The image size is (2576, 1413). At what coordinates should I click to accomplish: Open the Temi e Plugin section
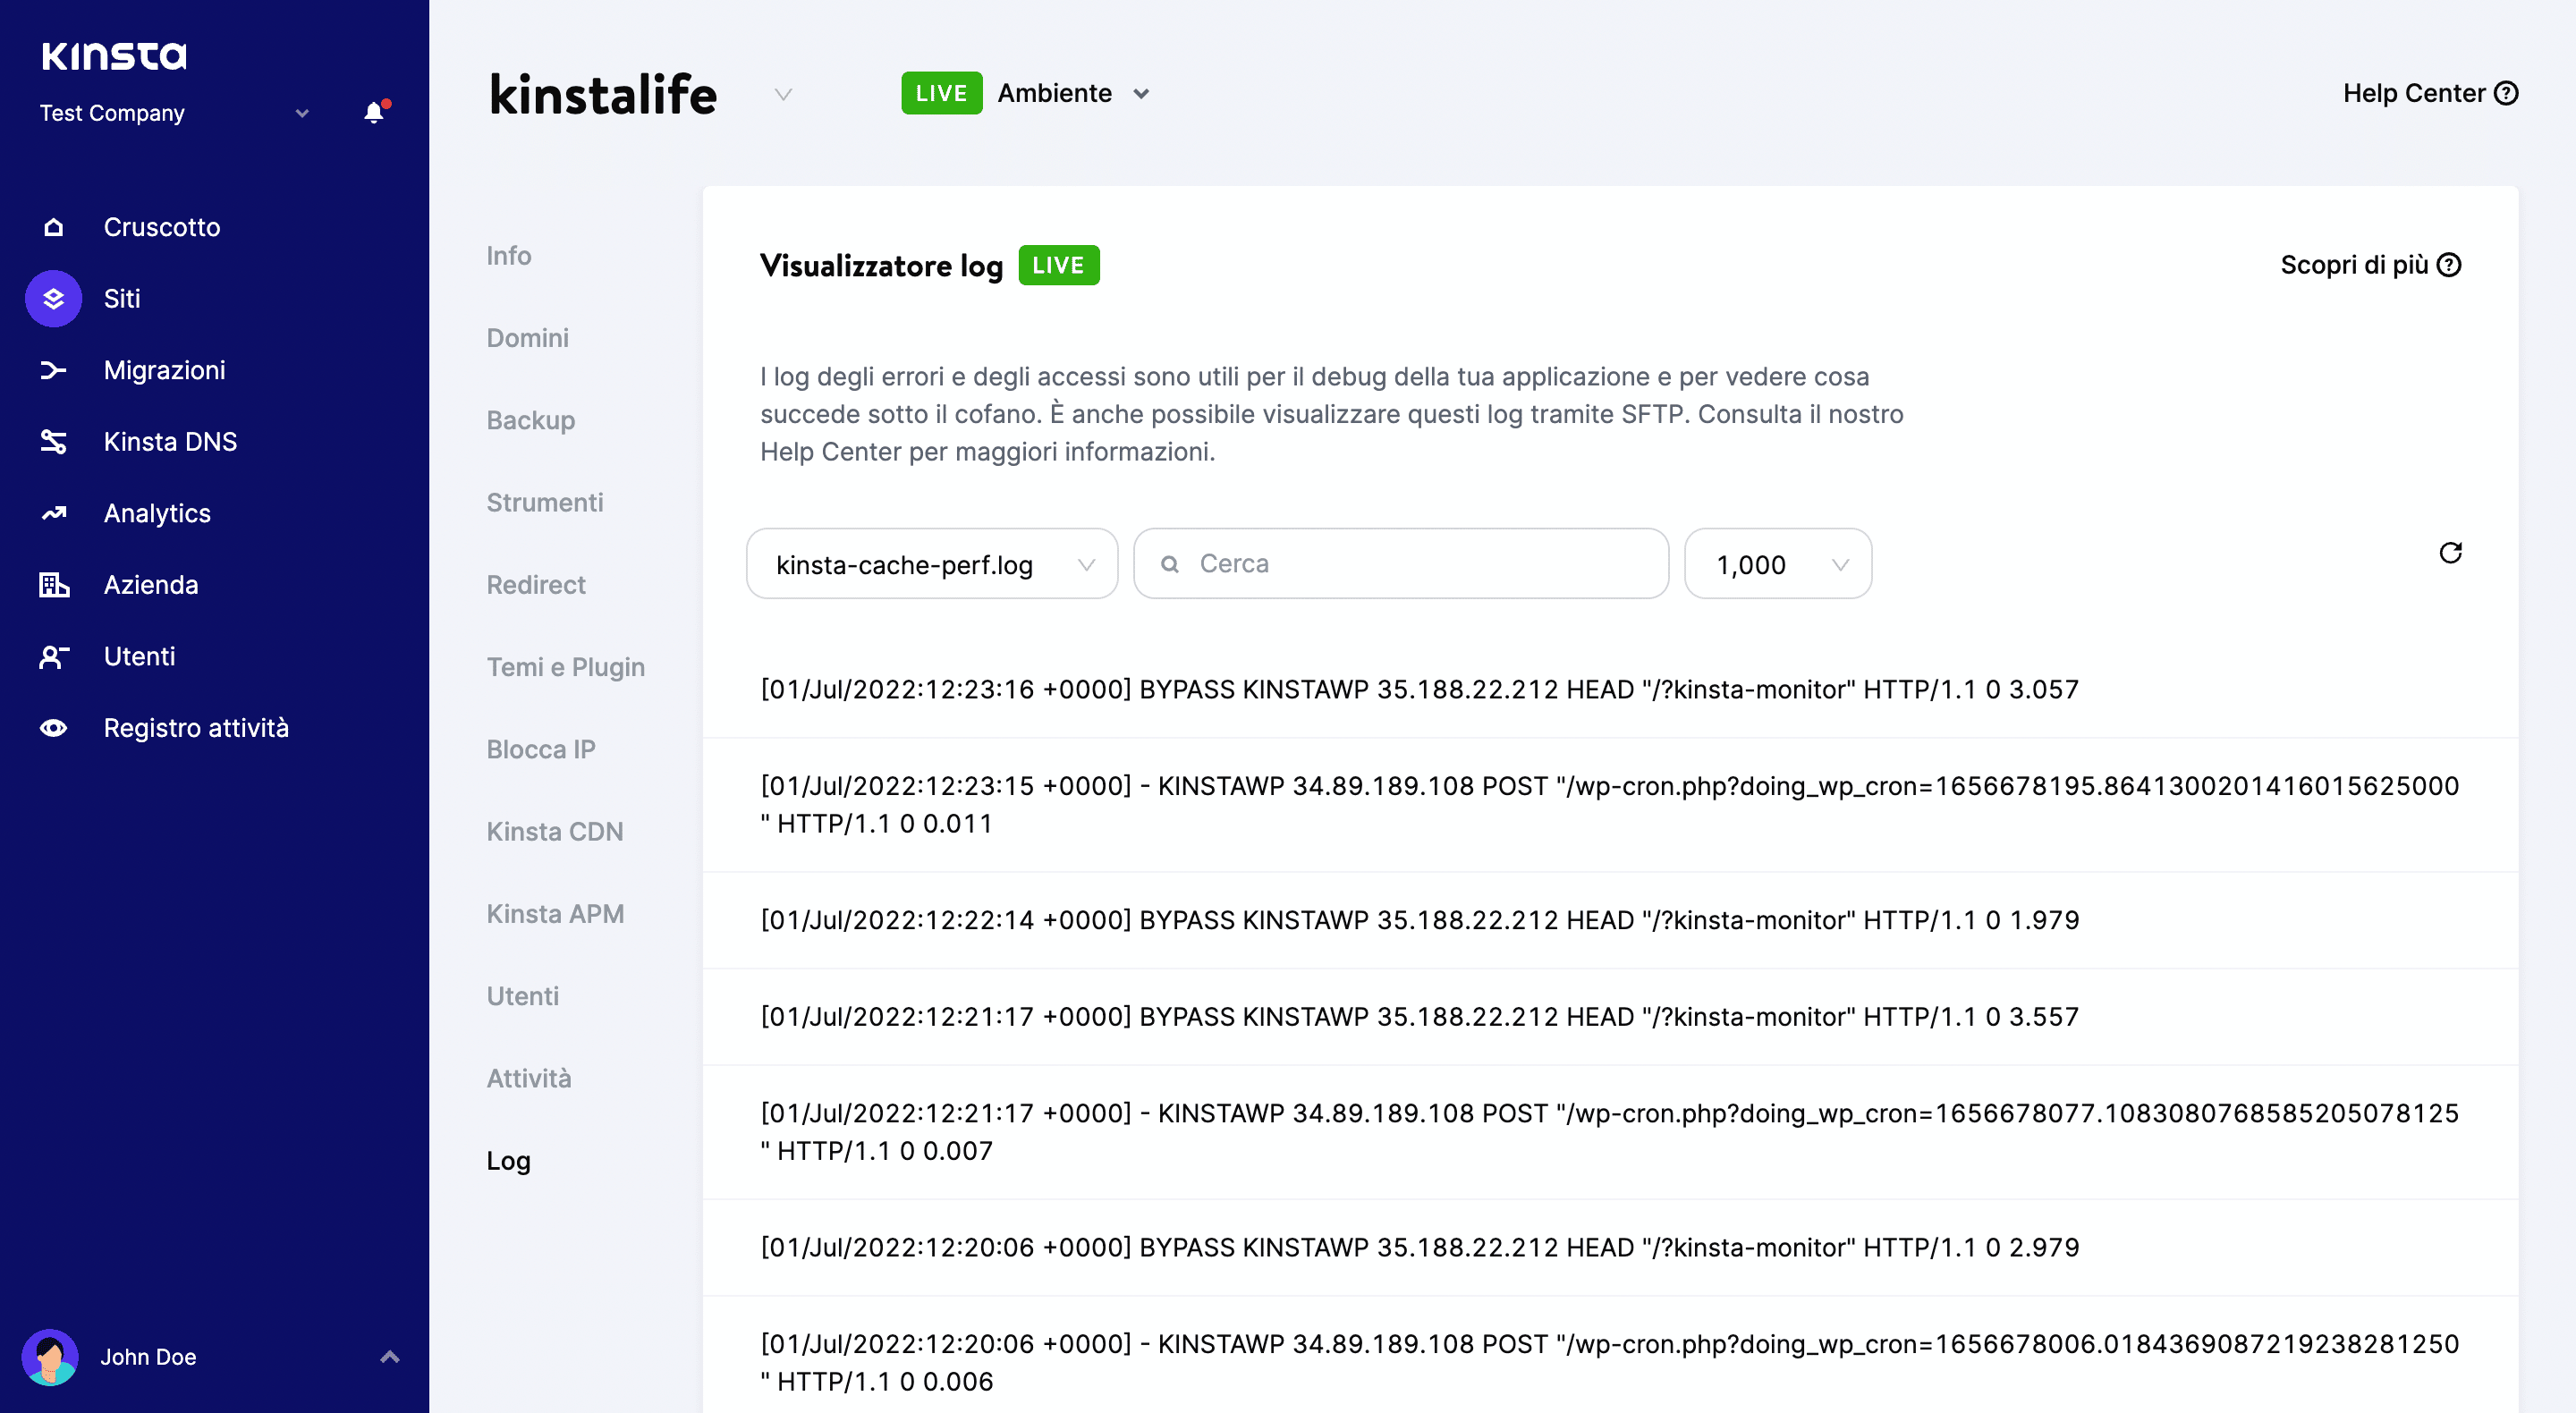pos(566,666)
